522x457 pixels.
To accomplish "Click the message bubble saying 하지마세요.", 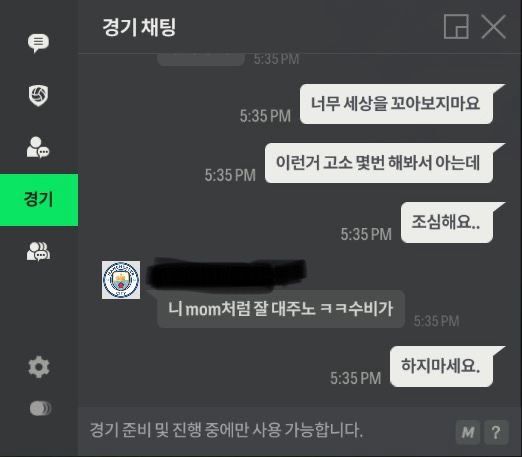I will (x=441, y=366).
